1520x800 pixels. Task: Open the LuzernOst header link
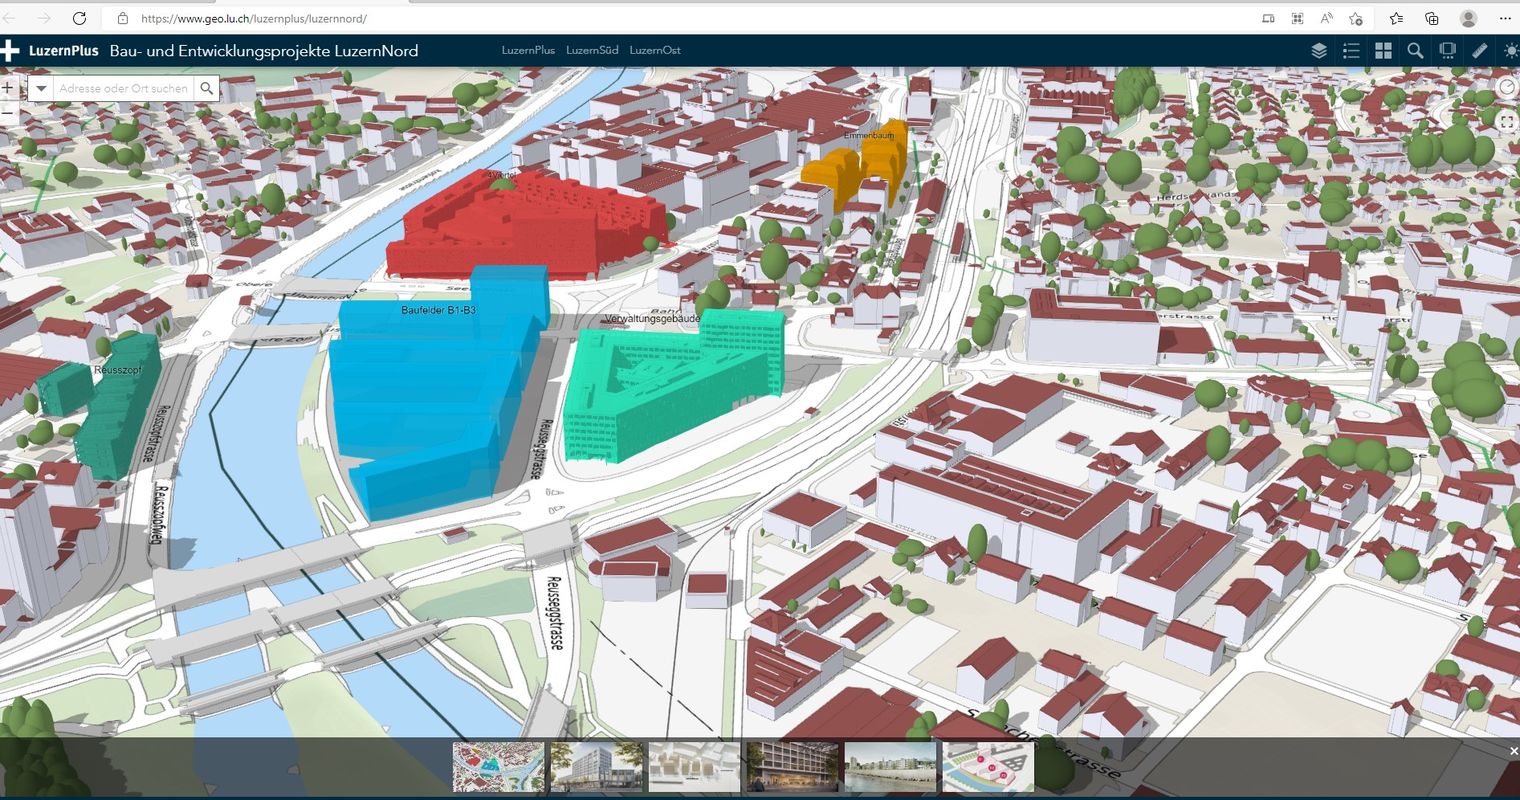click(655, 50)
